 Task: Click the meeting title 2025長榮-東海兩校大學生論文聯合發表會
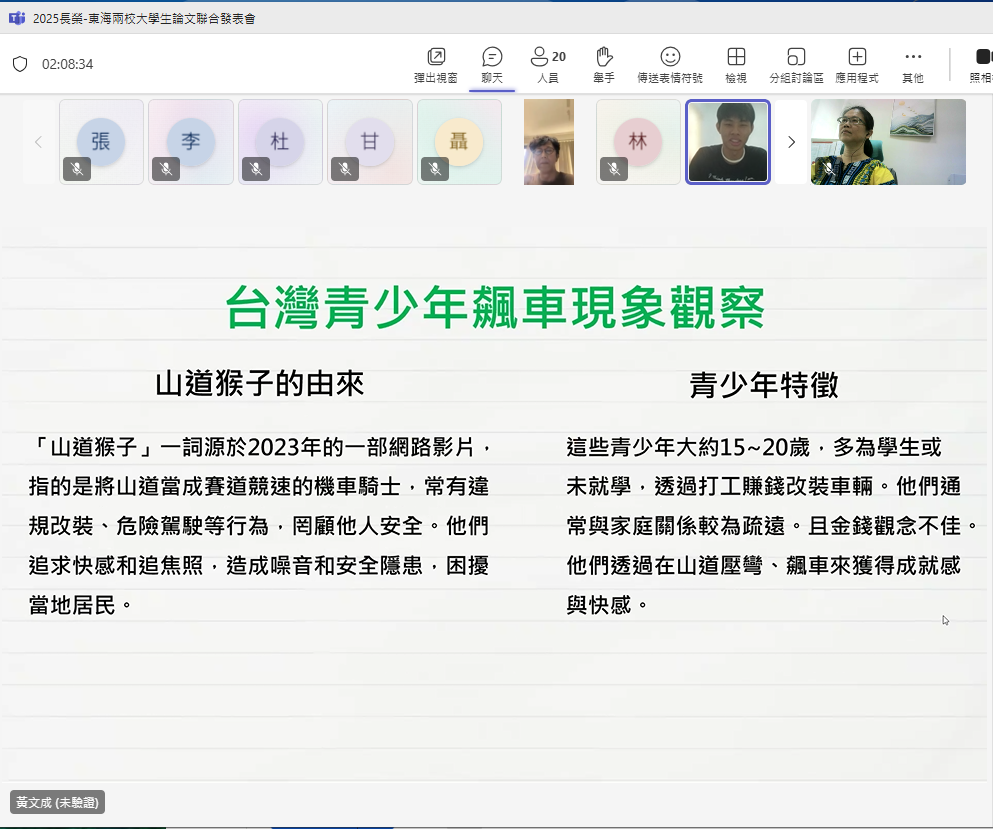tap(144, 18)
